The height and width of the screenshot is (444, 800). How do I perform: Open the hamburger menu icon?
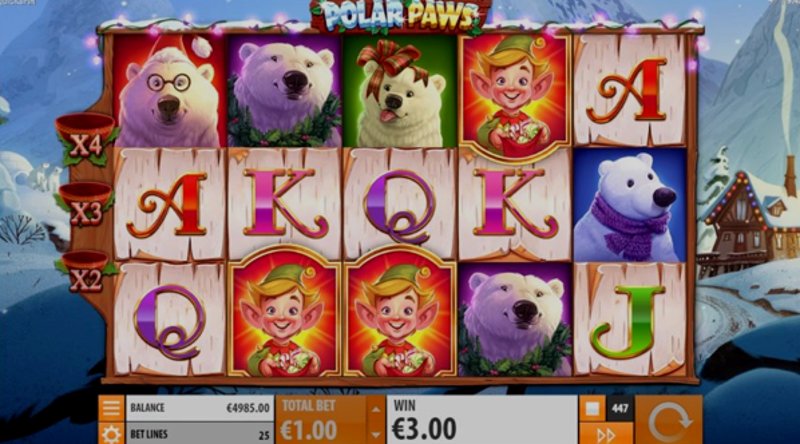coord(111,408)
